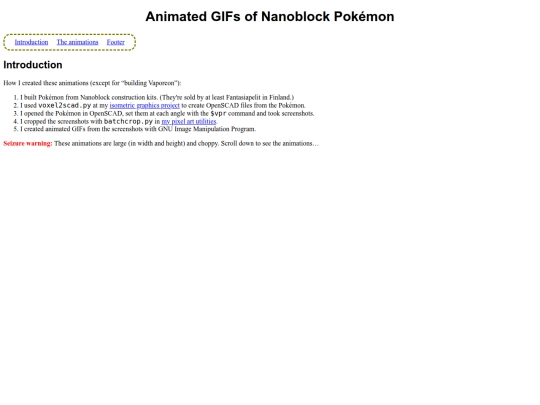Click the Introduction section heading

(33, 65)
